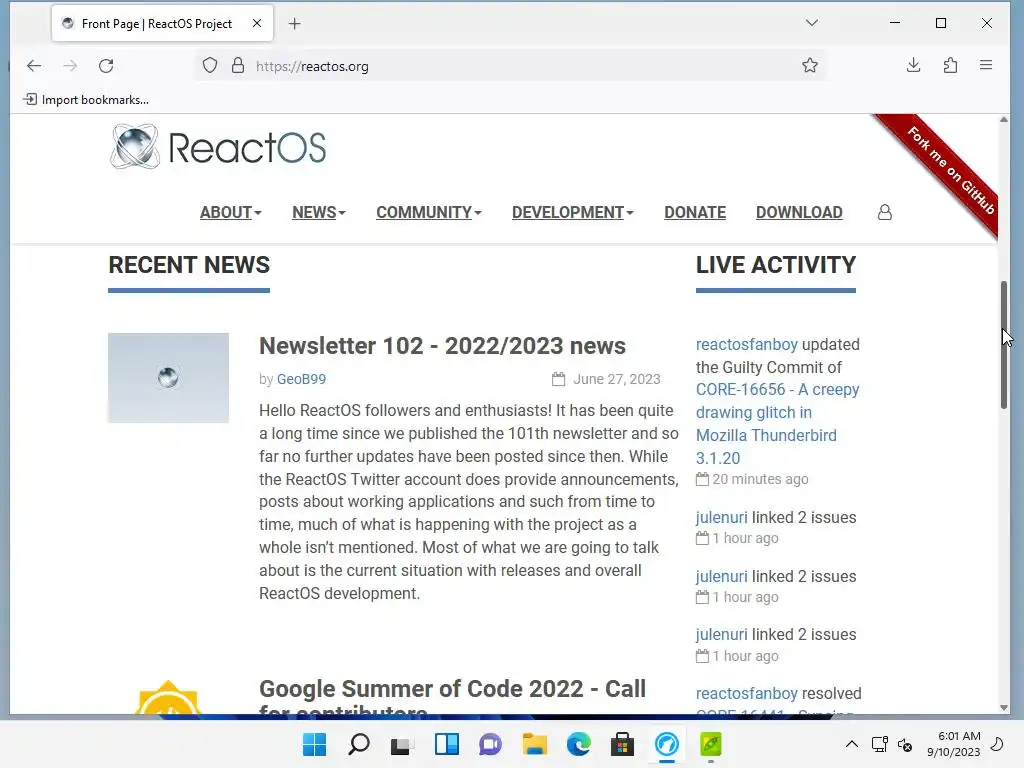Click the '20 minutes ago' activity timestamp

(760, 479)
